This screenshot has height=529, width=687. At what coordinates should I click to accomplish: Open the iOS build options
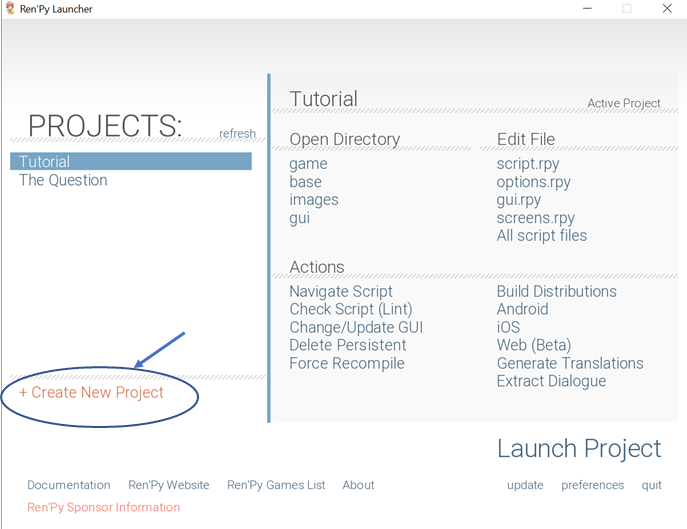click(x=508, y=327)
